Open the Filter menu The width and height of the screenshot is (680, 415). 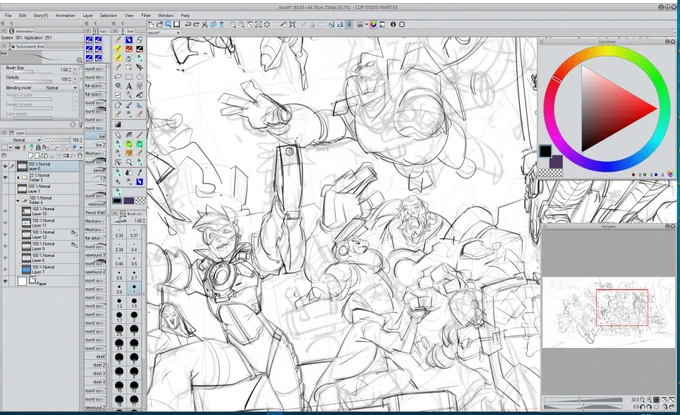[146, 15]
